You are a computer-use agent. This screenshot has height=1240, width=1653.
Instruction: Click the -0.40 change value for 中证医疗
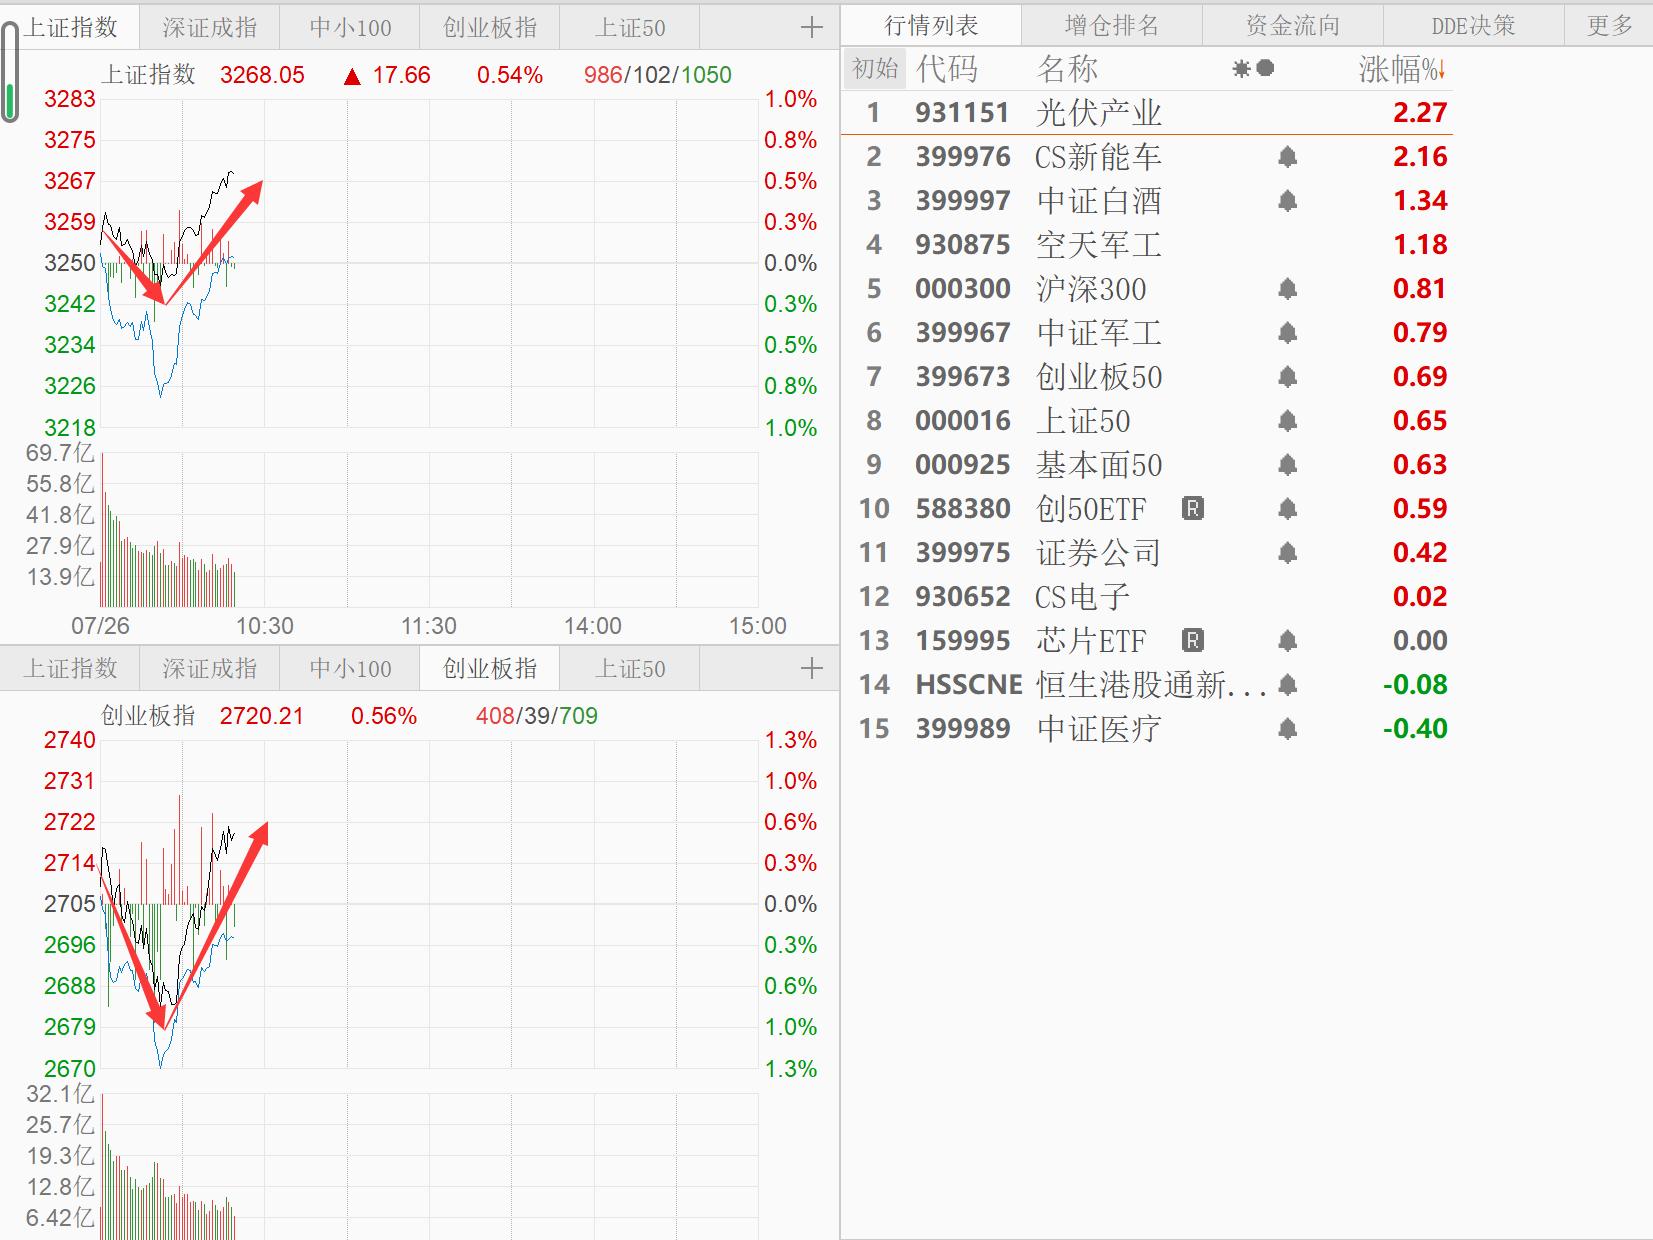click(x=1415, y=729)
